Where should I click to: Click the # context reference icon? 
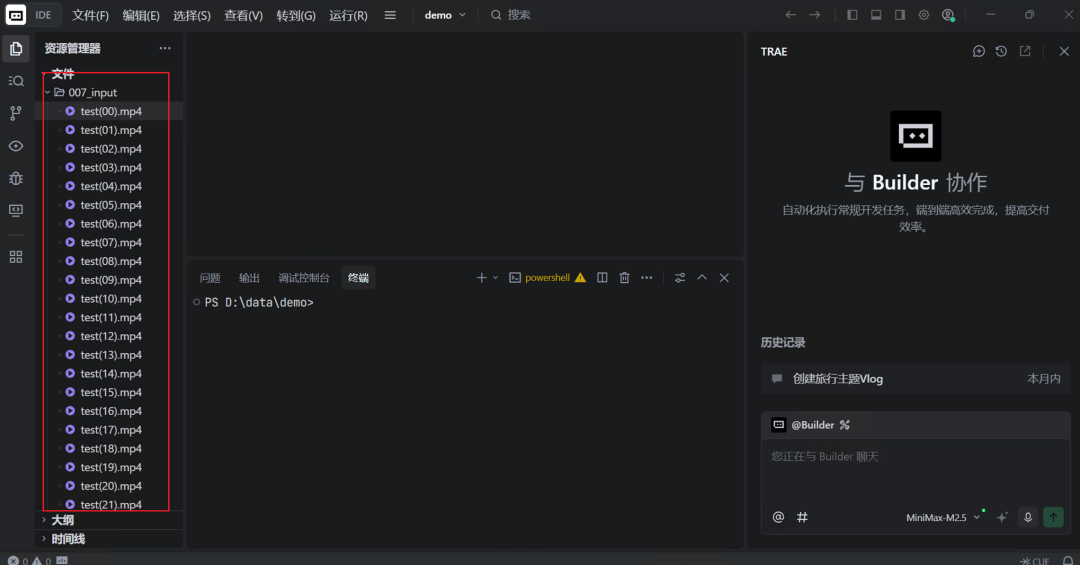click(x=802, y=517)
